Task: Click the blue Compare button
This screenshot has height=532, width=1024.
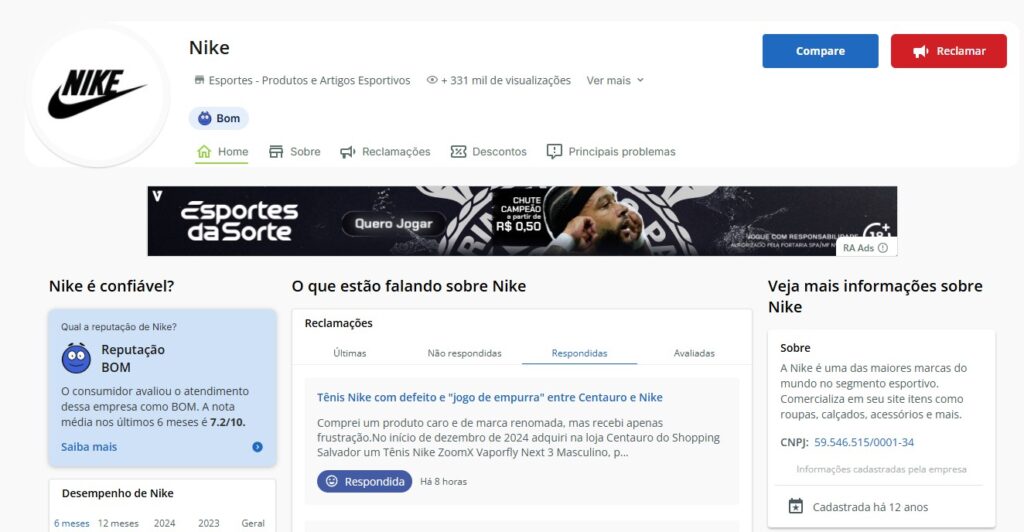Action: coord(820,51)
